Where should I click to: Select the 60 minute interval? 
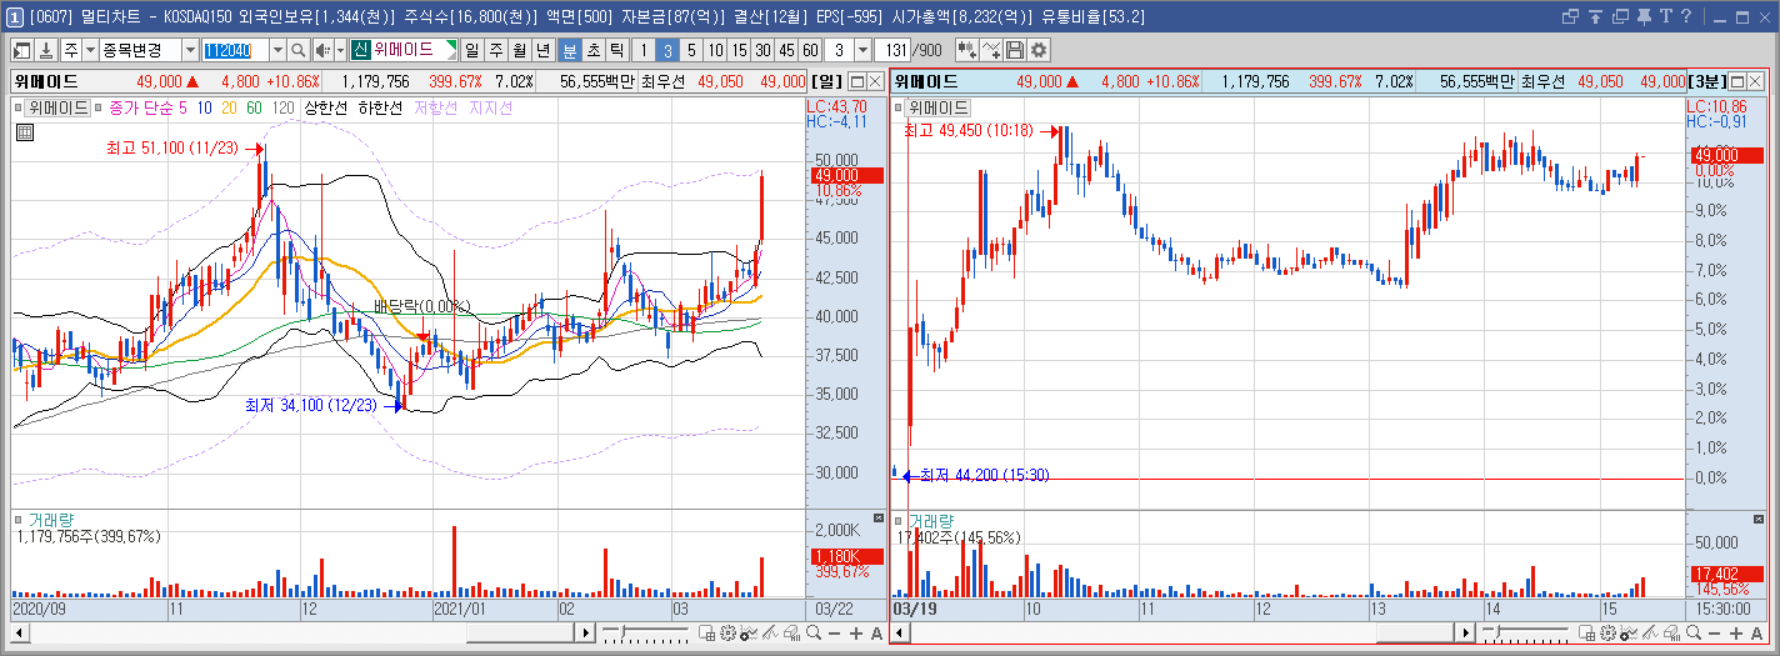[x=811, y=50]
